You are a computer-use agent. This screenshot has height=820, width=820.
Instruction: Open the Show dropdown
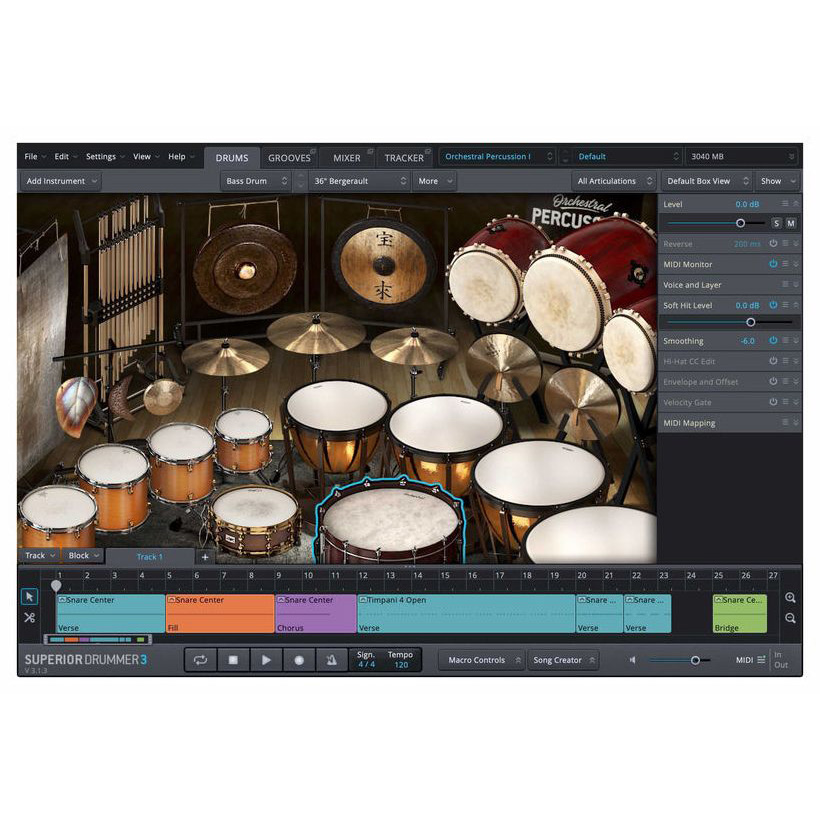[x=778, y=181]
